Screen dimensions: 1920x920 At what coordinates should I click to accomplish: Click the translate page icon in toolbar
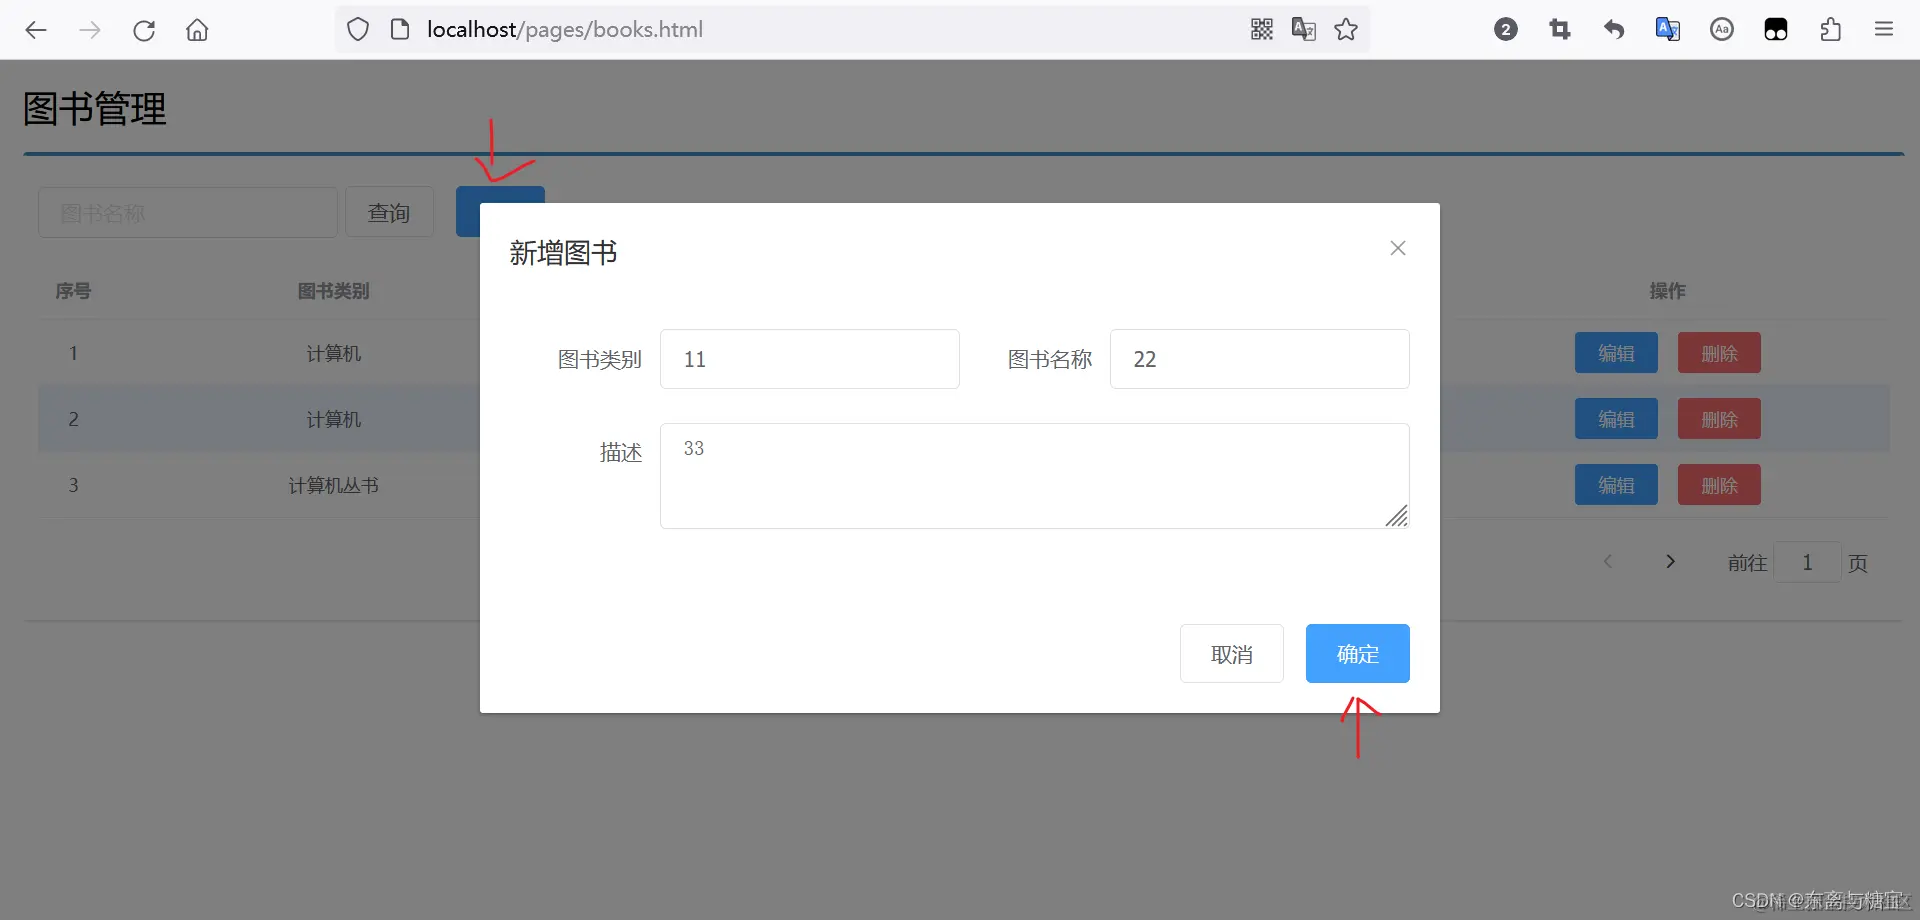point(1303,29)
